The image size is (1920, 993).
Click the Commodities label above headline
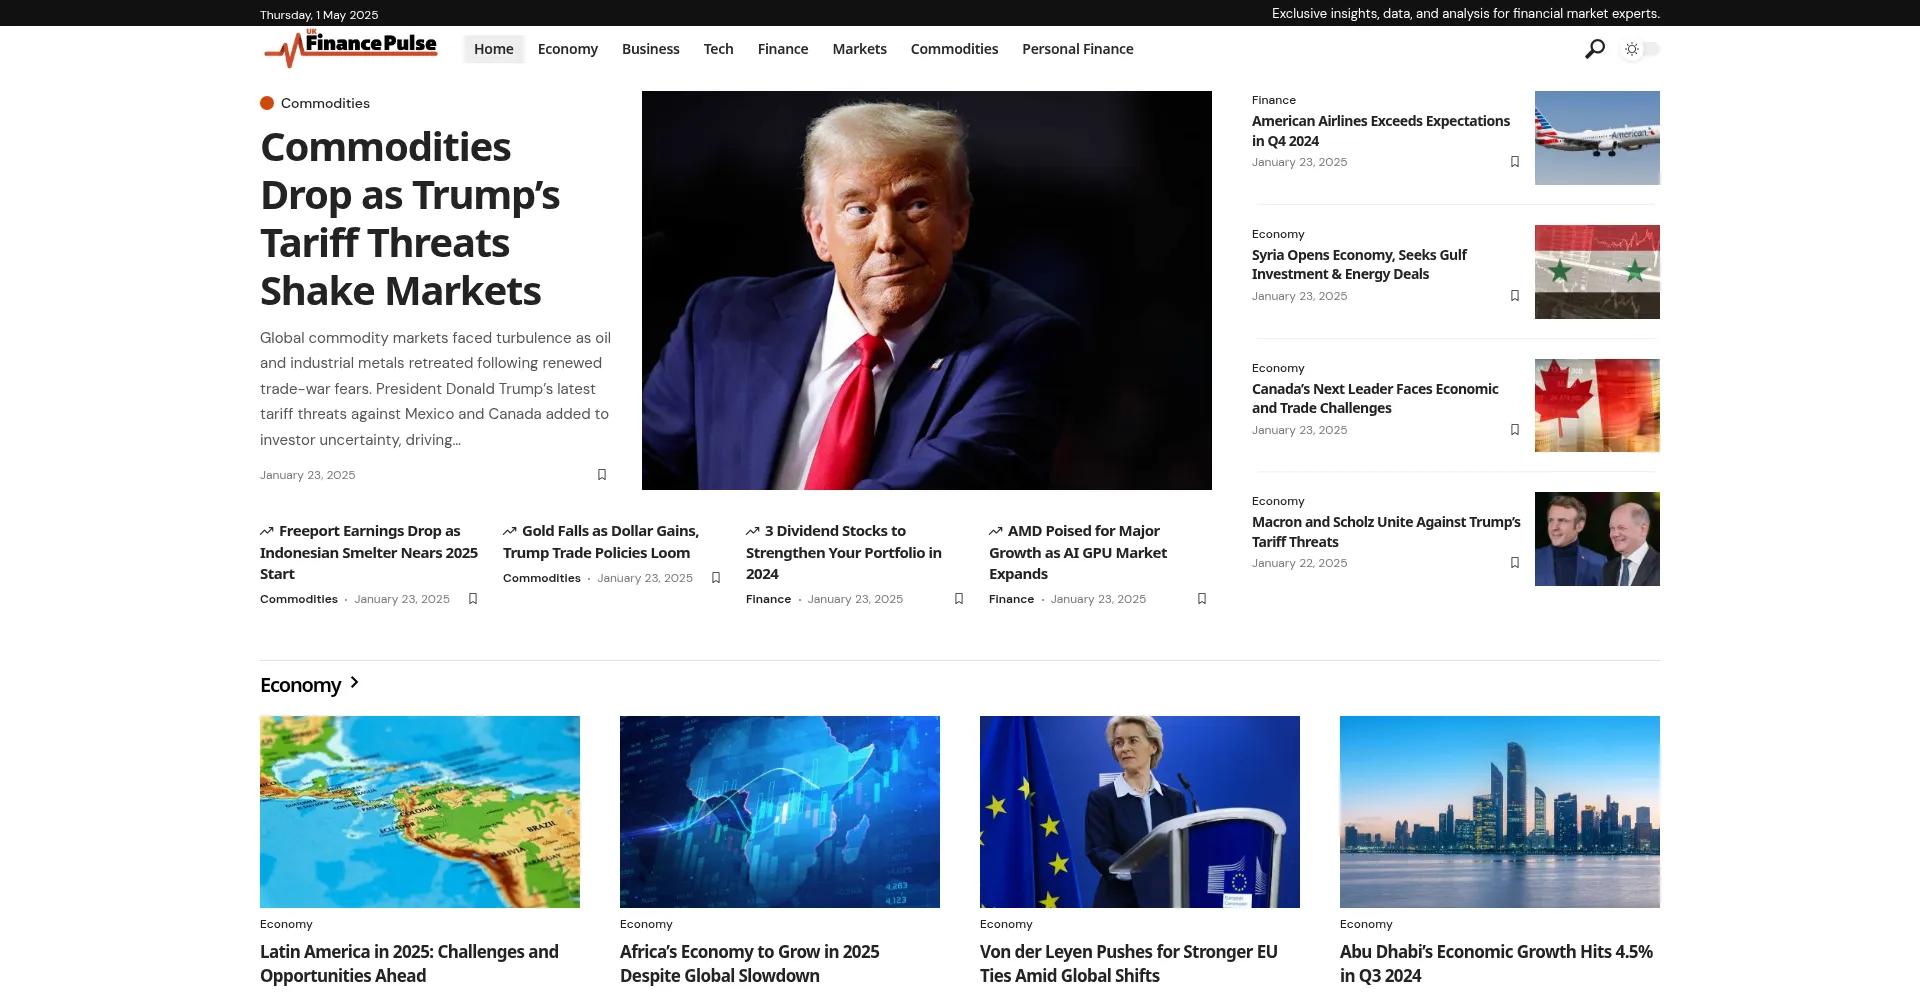[325, 103]
